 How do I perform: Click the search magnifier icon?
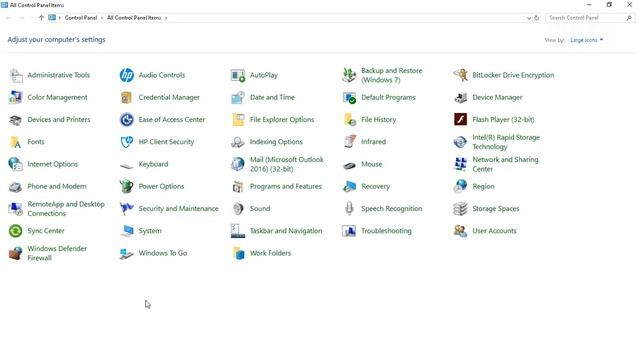click(629, 18)
